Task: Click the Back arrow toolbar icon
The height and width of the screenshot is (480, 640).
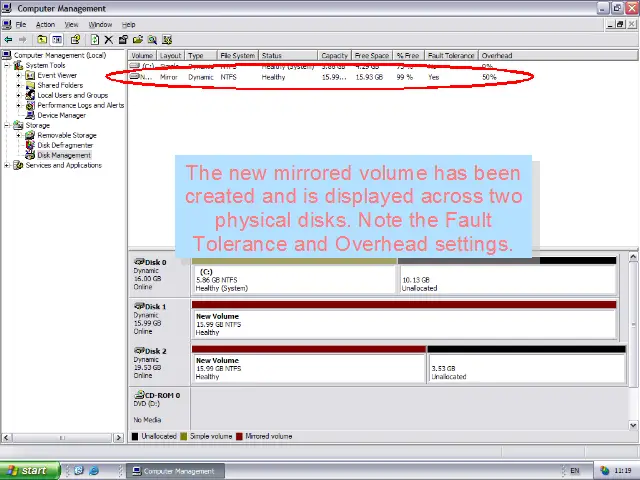Action: 8,40
